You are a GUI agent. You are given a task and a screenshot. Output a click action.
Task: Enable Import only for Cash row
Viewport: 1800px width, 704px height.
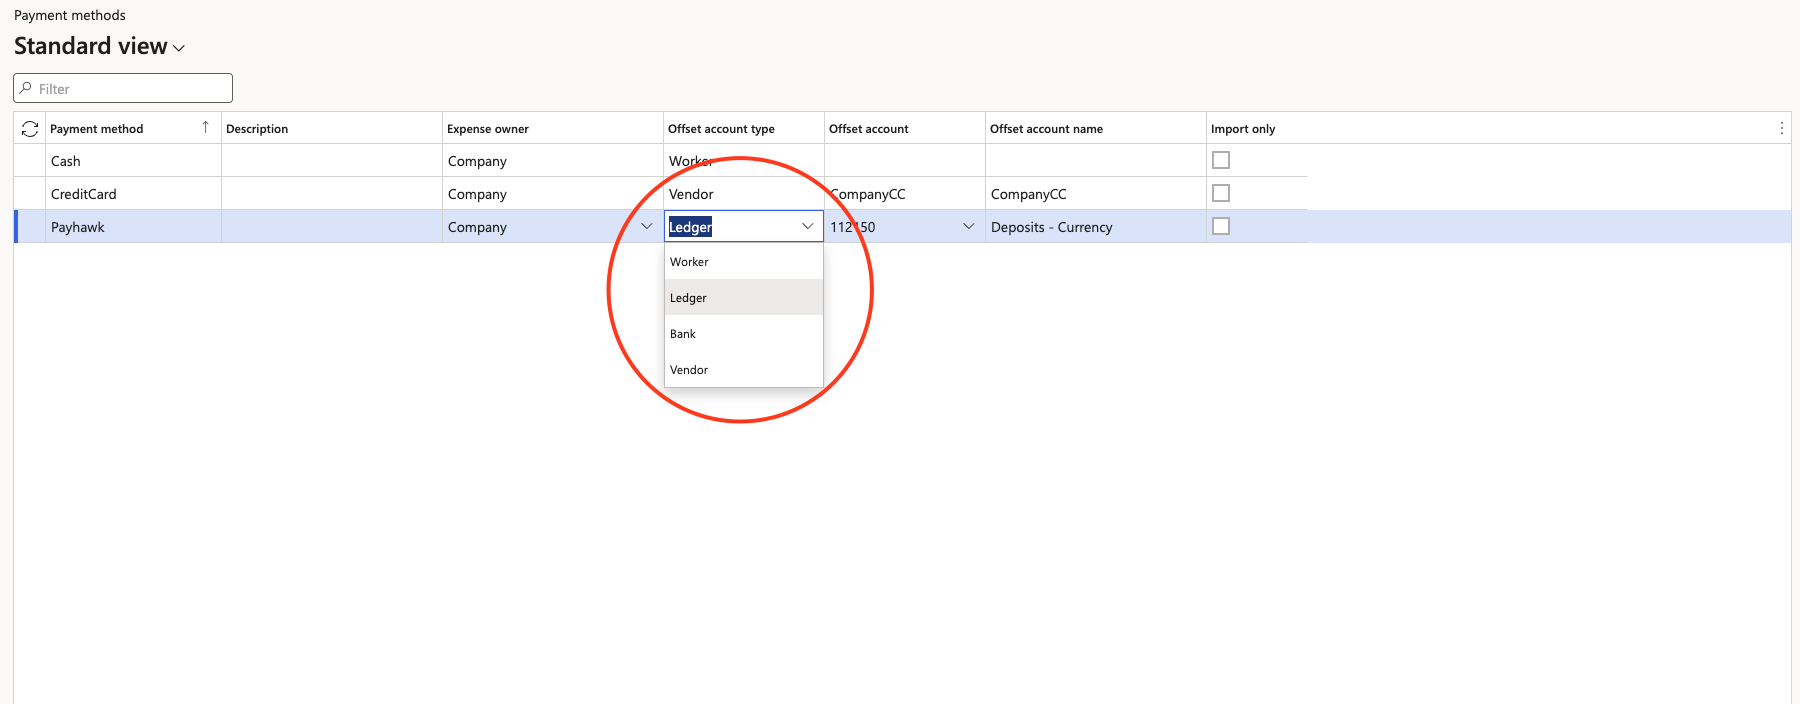pyautogui.click(x=1221, y=160)
